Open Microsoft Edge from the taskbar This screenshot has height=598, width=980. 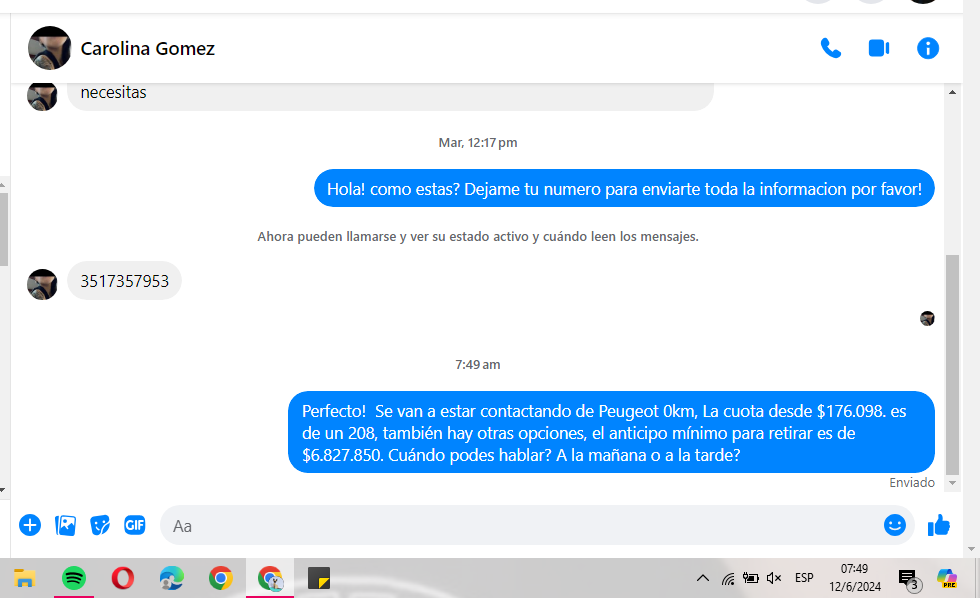point(171,579)
